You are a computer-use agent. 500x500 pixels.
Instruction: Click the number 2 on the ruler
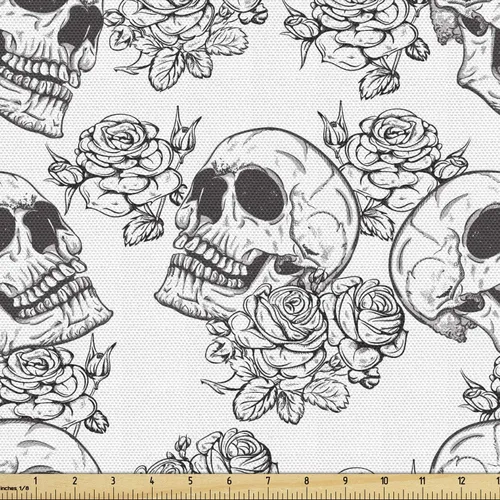tap(74, 480)
